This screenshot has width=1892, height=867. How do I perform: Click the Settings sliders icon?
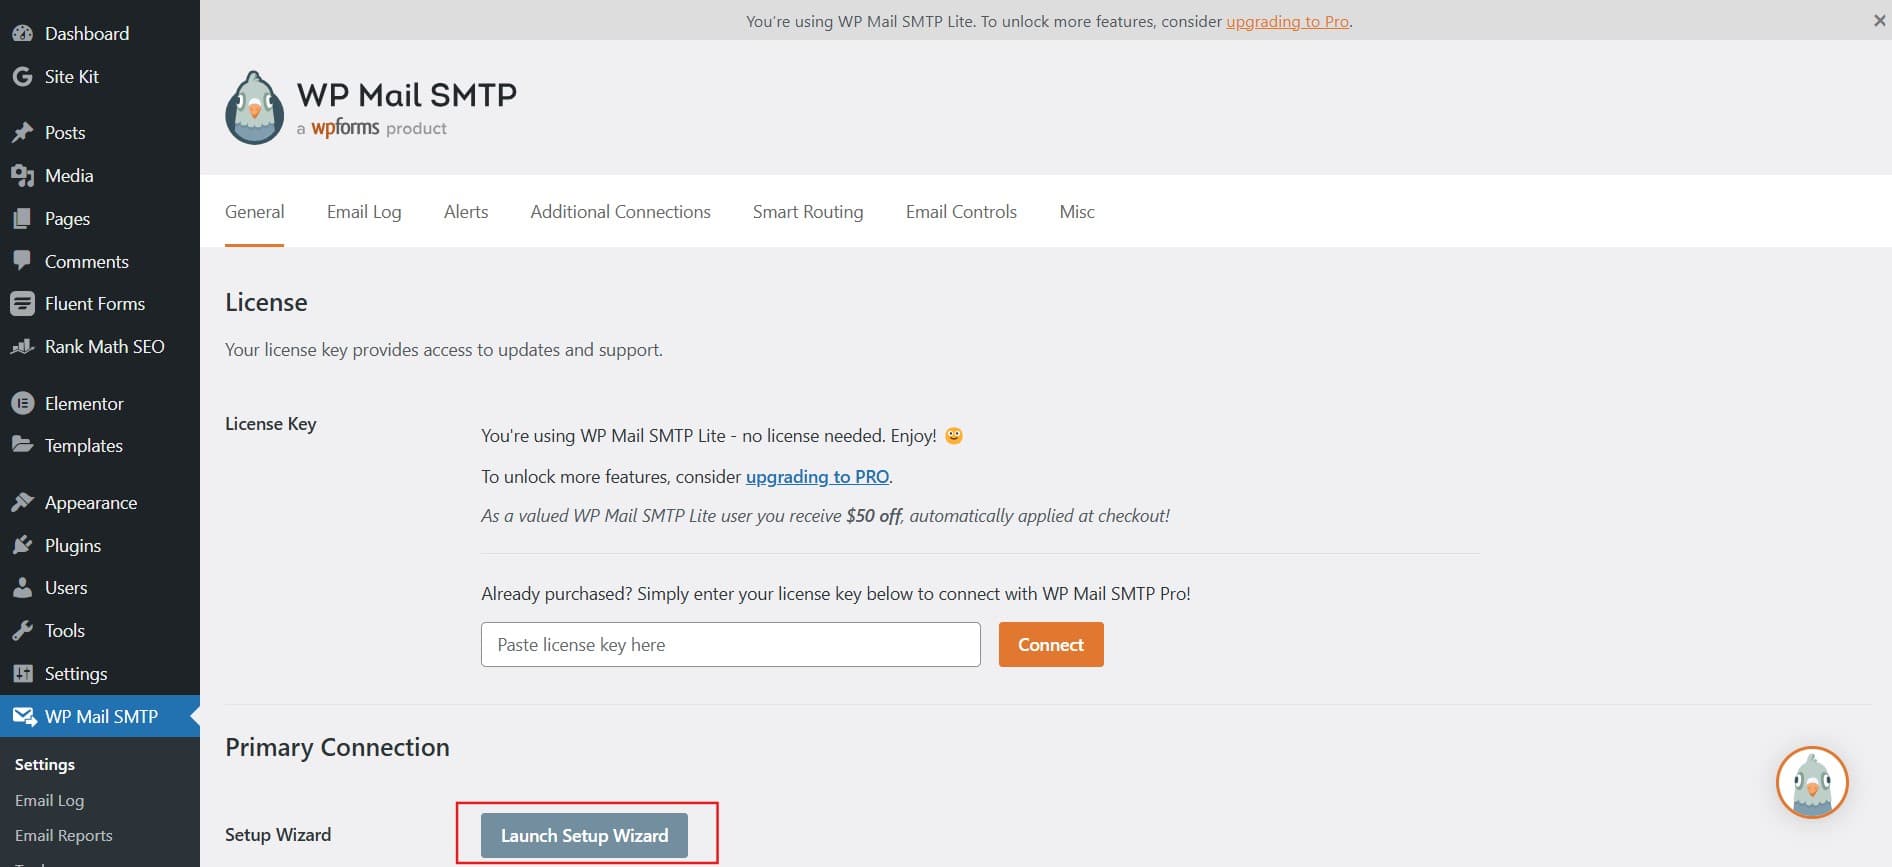(22, 673)
